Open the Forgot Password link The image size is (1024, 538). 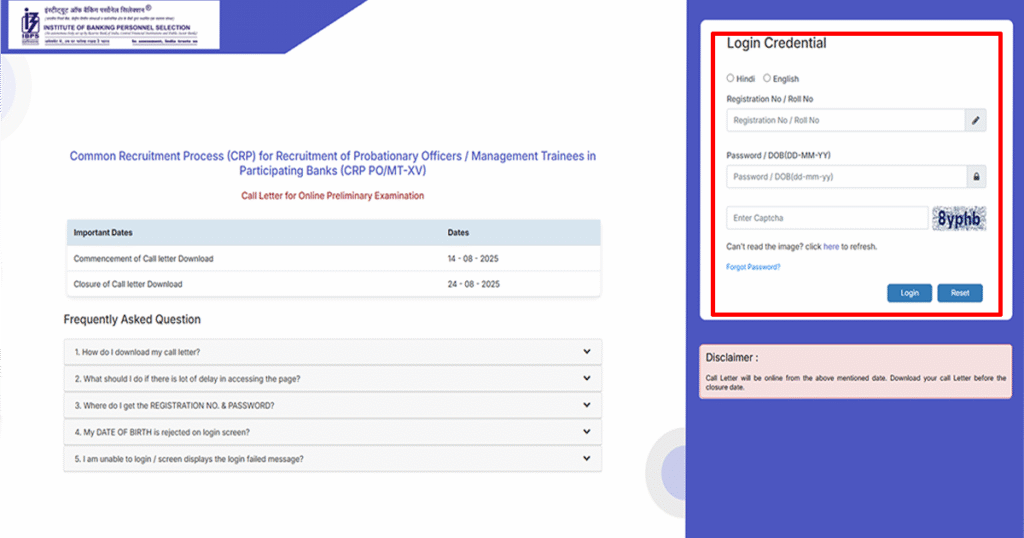coord(753,267)
